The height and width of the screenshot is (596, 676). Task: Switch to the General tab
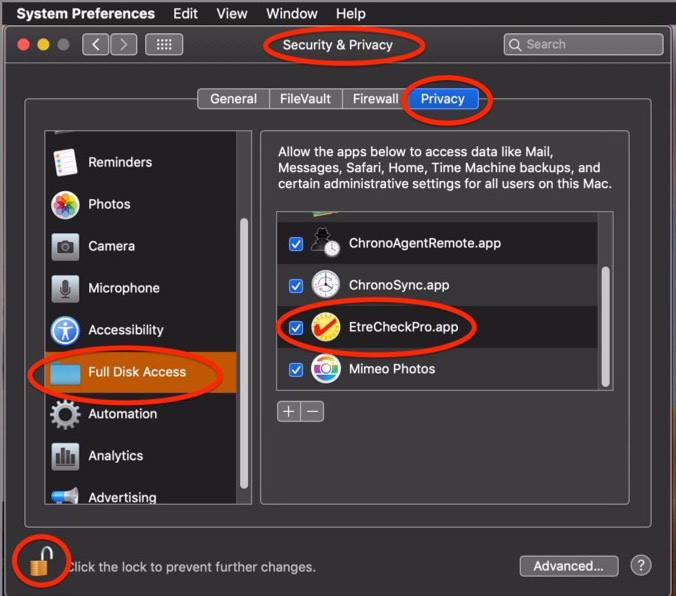click(233, 99)
